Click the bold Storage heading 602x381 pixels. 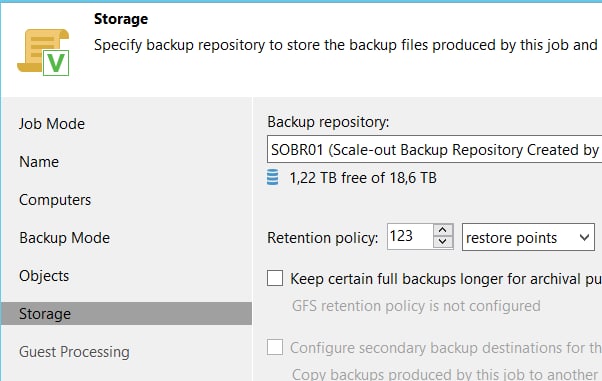point(121,19)
